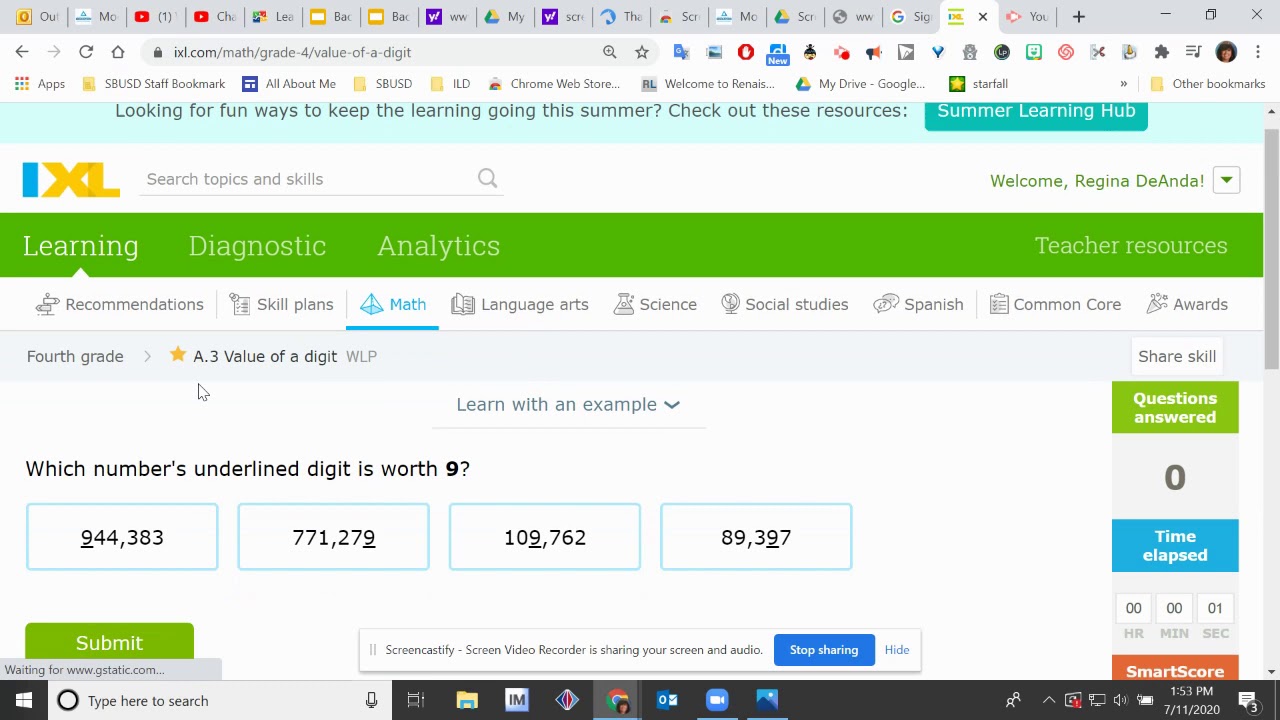Toggle the gold star next to A.3

[x=178, y=355]
